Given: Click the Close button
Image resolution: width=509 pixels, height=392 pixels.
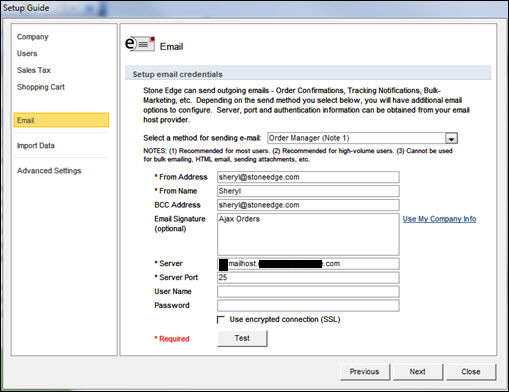Looking at the screenshot, I should tap(471, 372).
